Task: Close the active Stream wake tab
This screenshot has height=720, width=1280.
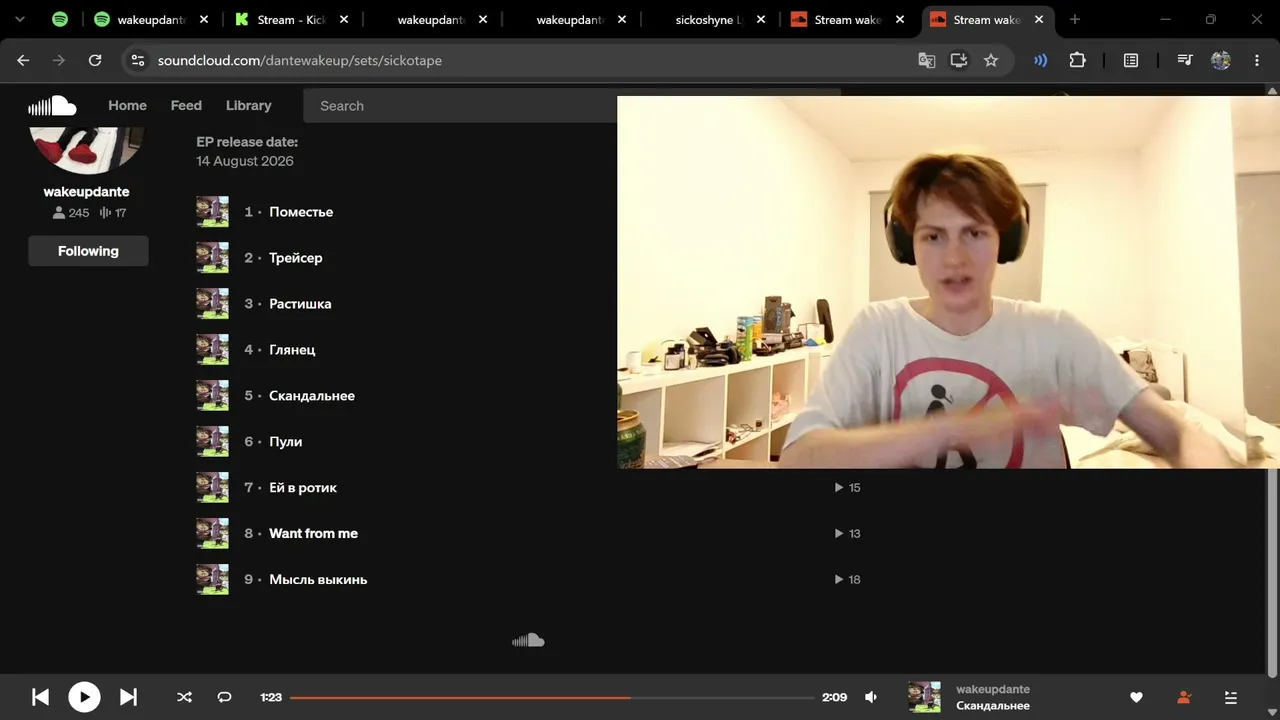Action: point(1038,19)
